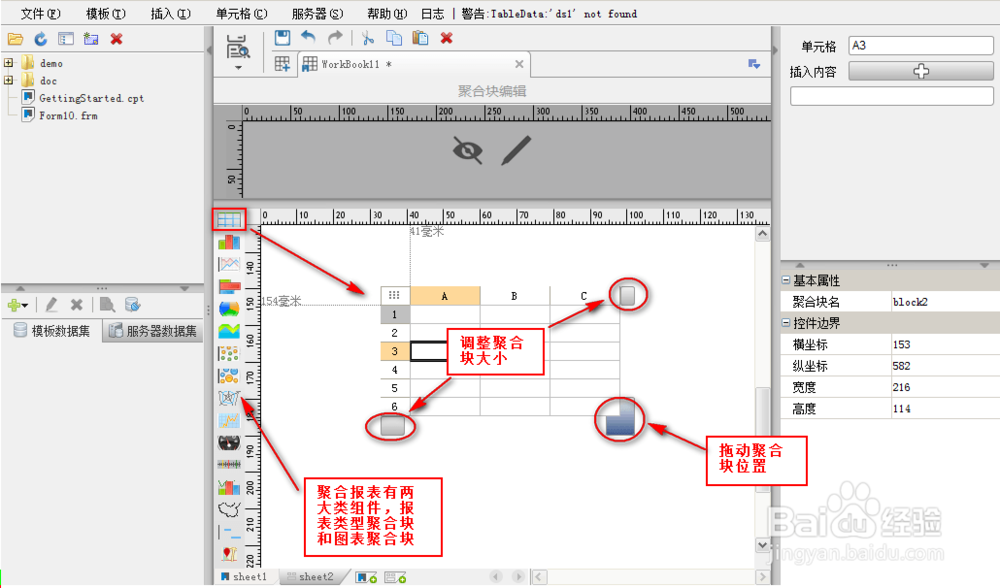Open the 文件(F) menu
This screenshot has width=1000, height=588.
pyautogui.click(x=40, y=13)
